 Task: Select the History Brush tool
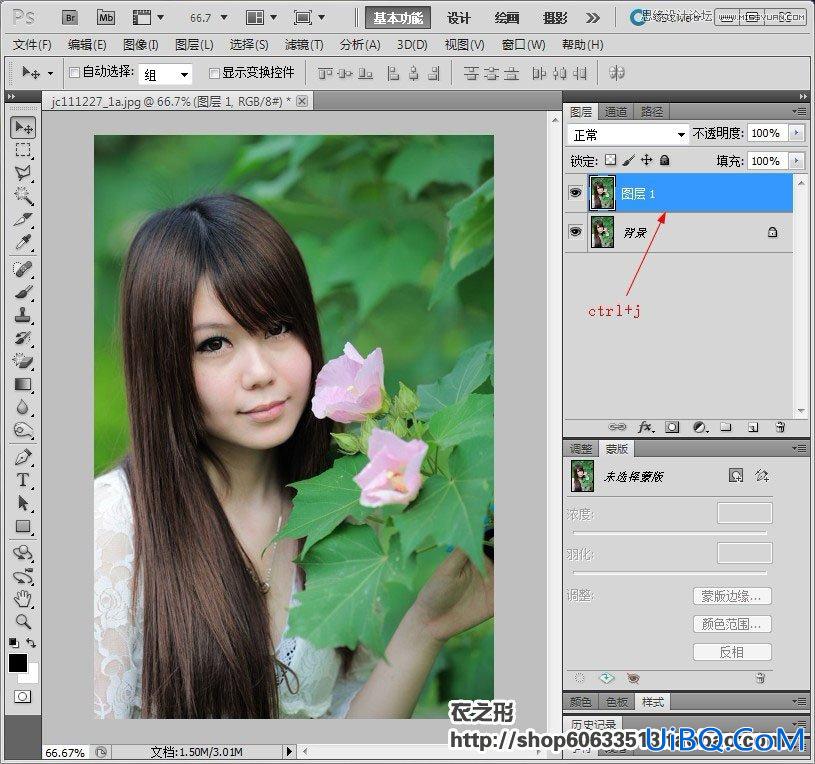click(22, 338)
